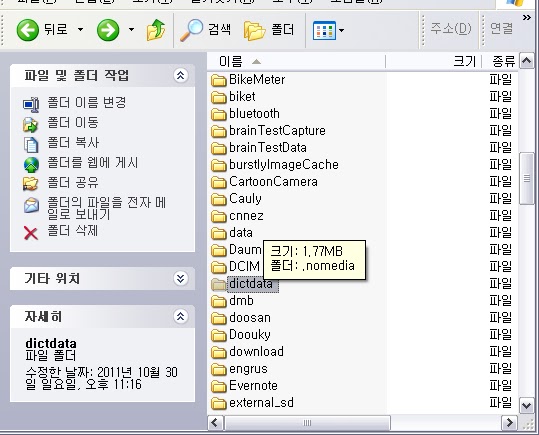Sort by the 종류 column header
Image resolution: width=539 pixels, height=435 pixels.
(500, 62)
